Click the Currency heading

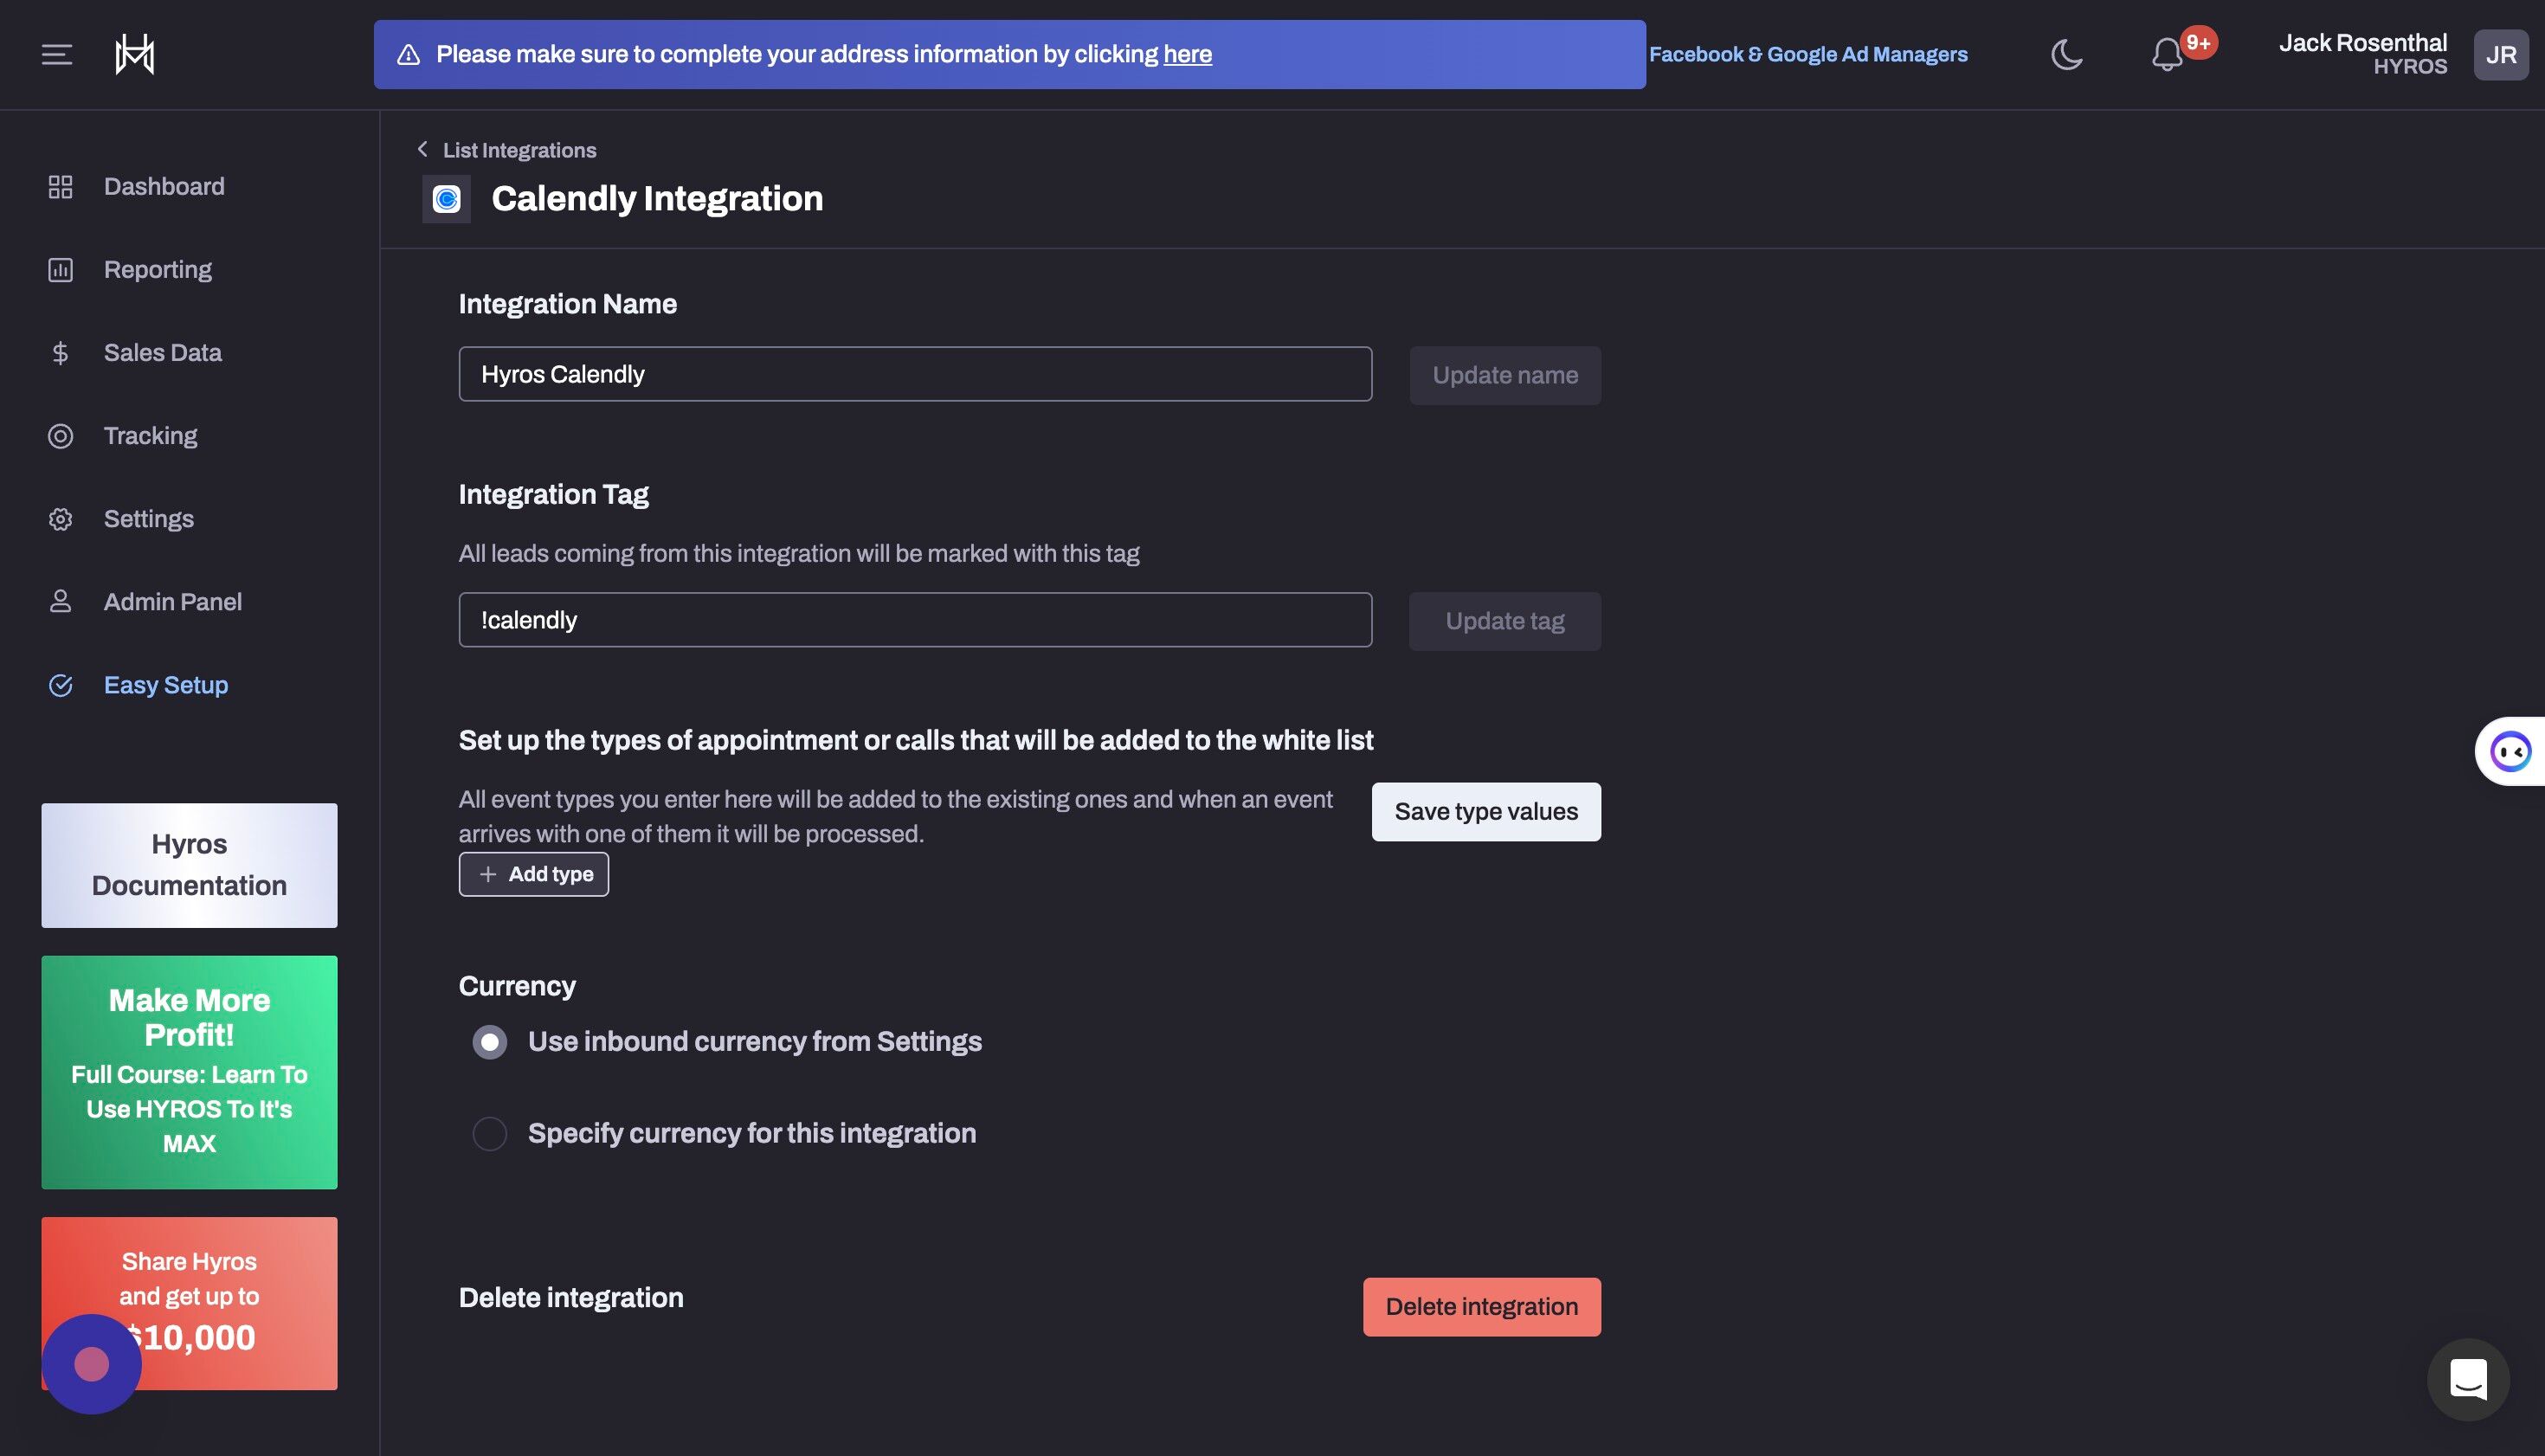coord(517,987)
